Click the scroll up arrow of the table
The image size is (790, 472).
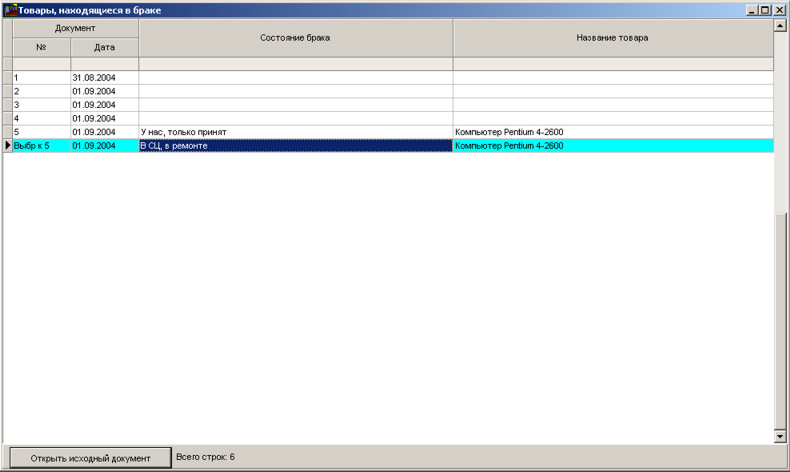pos(780,26)
